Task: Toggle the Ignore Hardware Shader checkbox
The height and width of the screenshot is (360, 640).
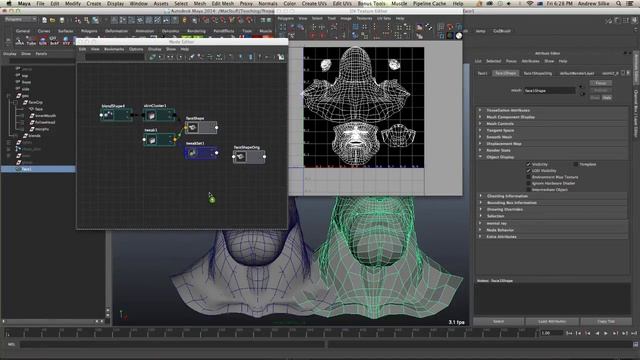Action: (x=529, y=183)
